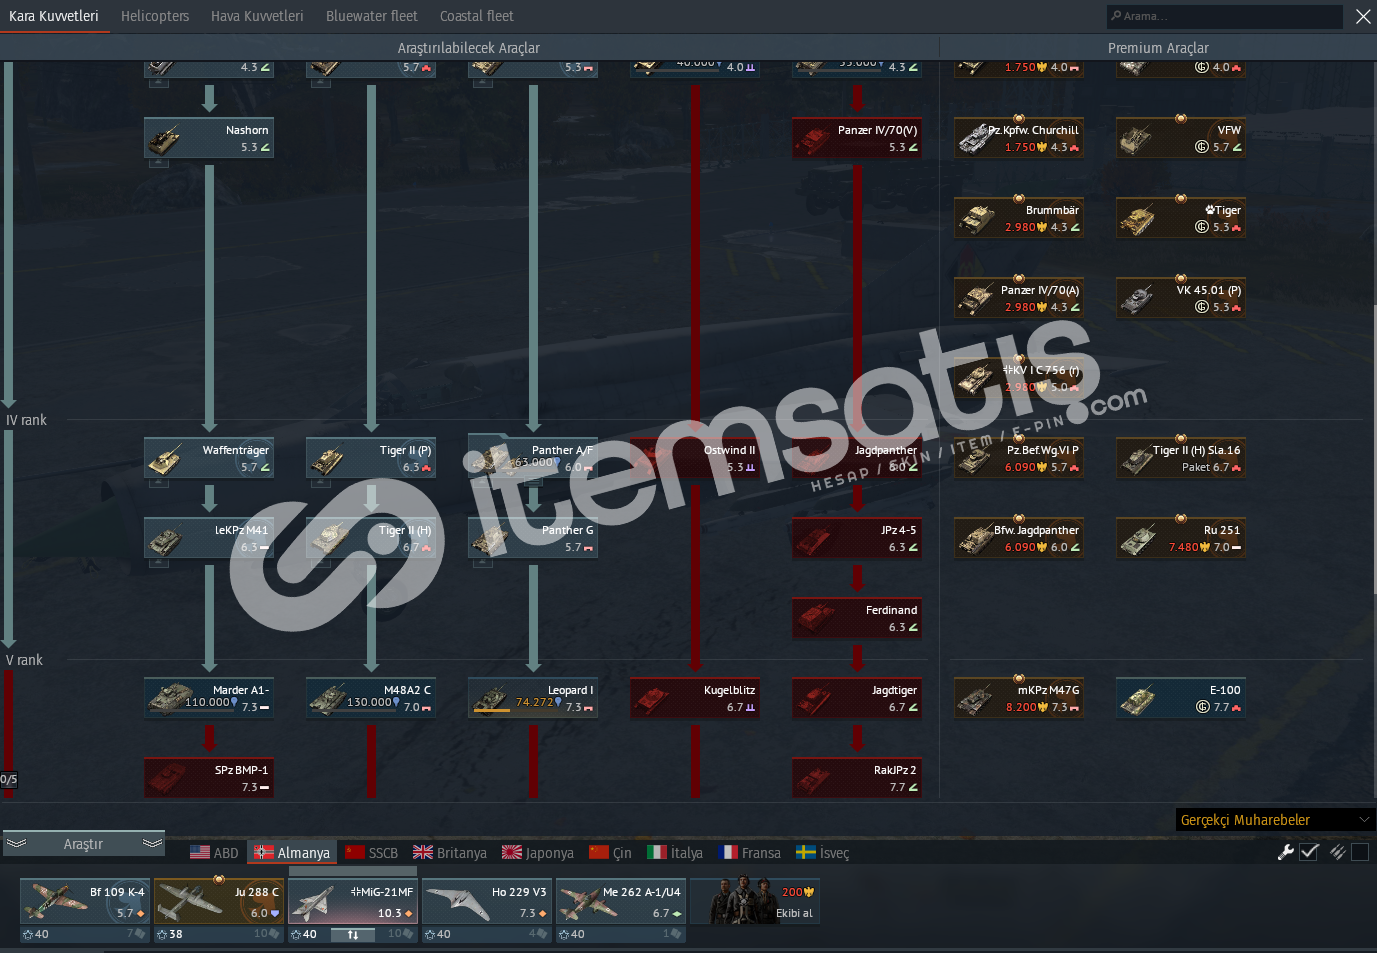Click the Arama search field
This screenshot has height=953, width=1377.
coord(1224,16)
